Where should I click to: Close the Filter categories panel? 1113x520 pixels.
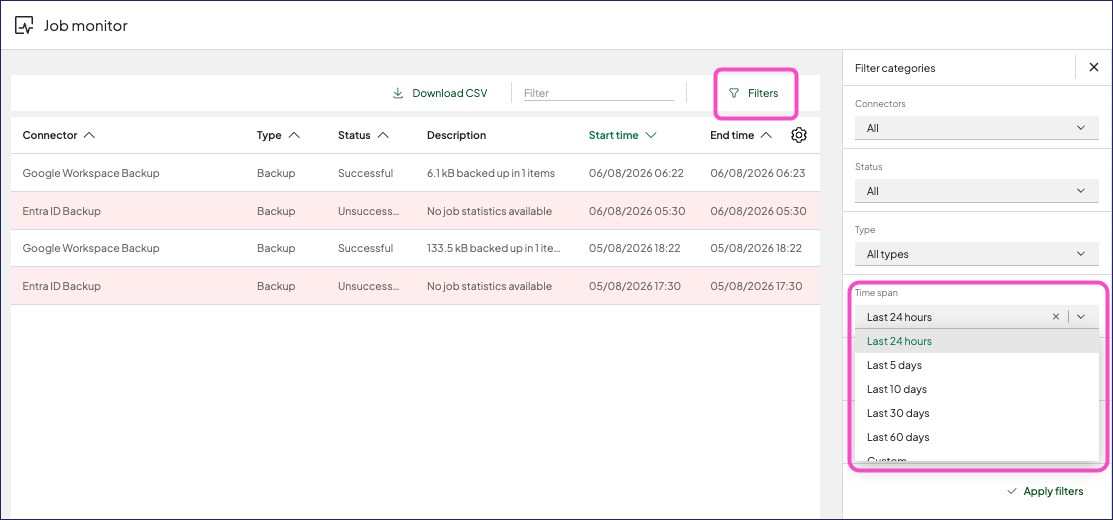[x=1094, y=67]
